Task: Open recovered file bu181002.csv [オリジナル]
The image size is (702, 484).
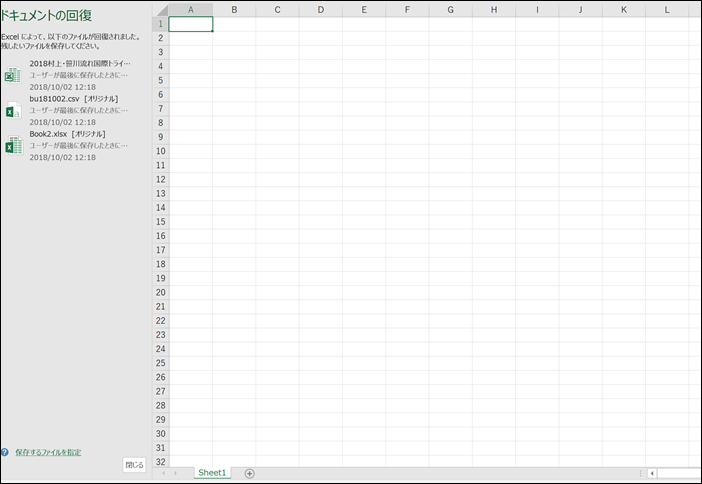Action: 74,99
